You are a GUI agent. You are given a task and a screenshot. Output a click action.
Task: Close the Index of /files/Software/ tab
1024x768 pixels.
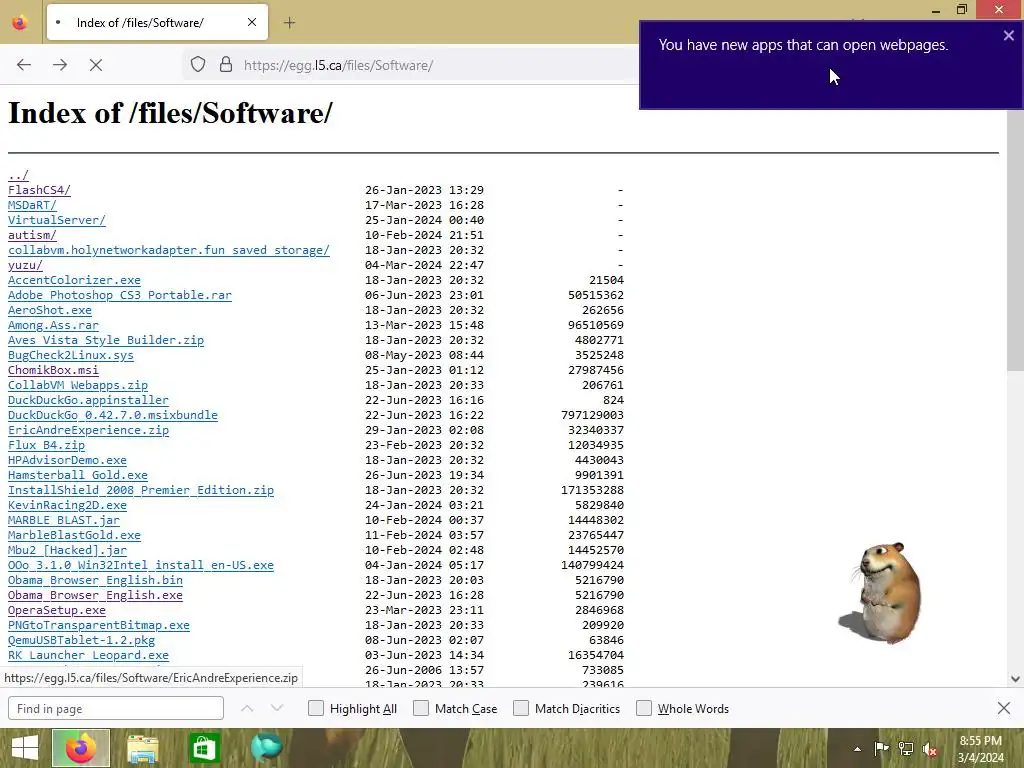[x=252, y=22]
